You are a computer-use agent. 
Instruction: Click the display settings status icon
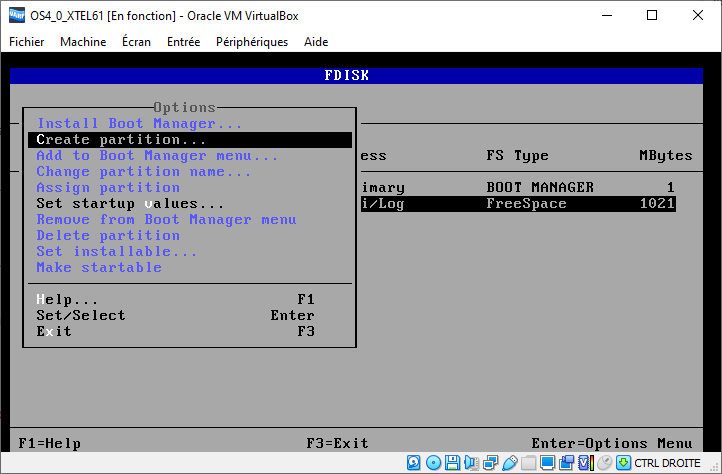[x=547, y=463]
